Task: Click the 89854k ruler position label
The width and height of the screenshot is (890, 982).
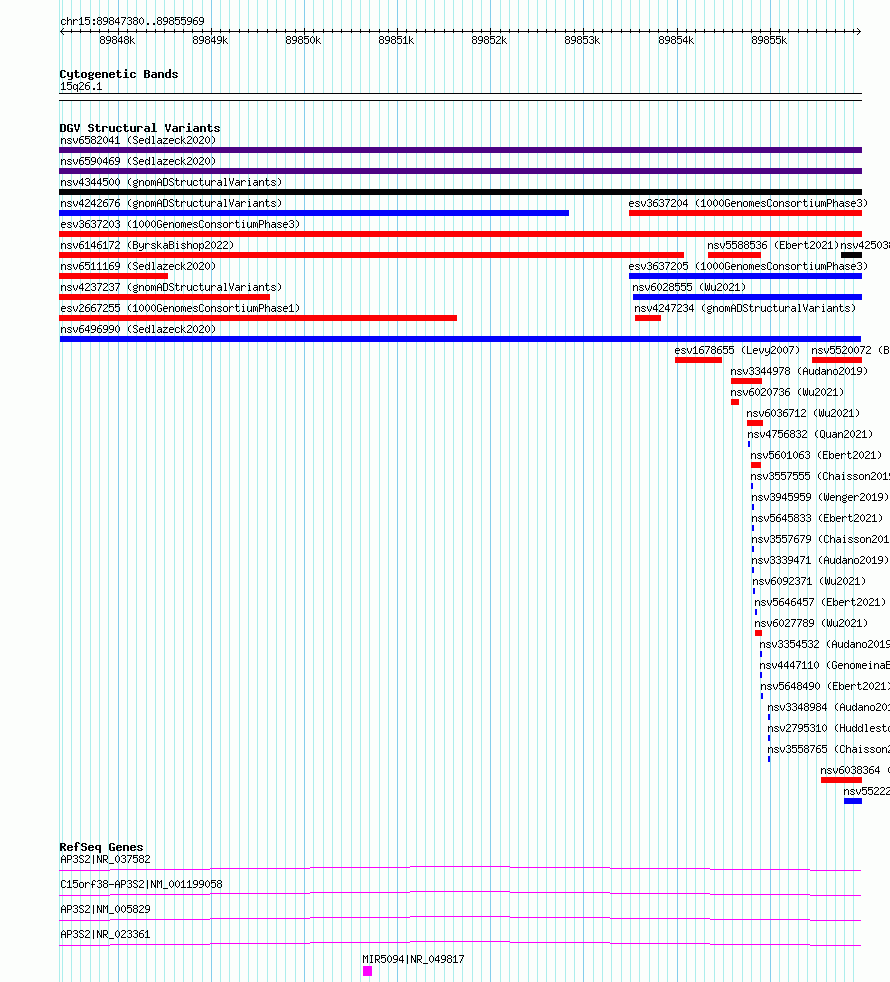Action: pos(676,41)
